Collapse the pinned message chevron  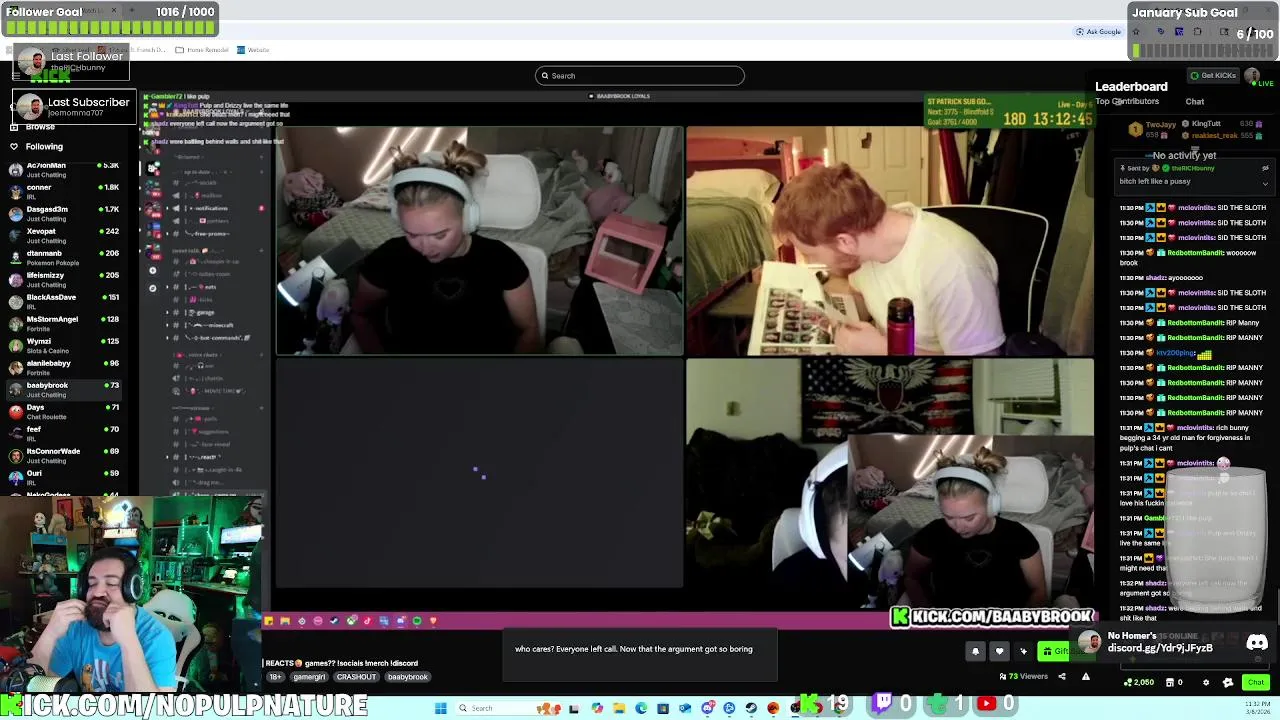[1265, 183]
